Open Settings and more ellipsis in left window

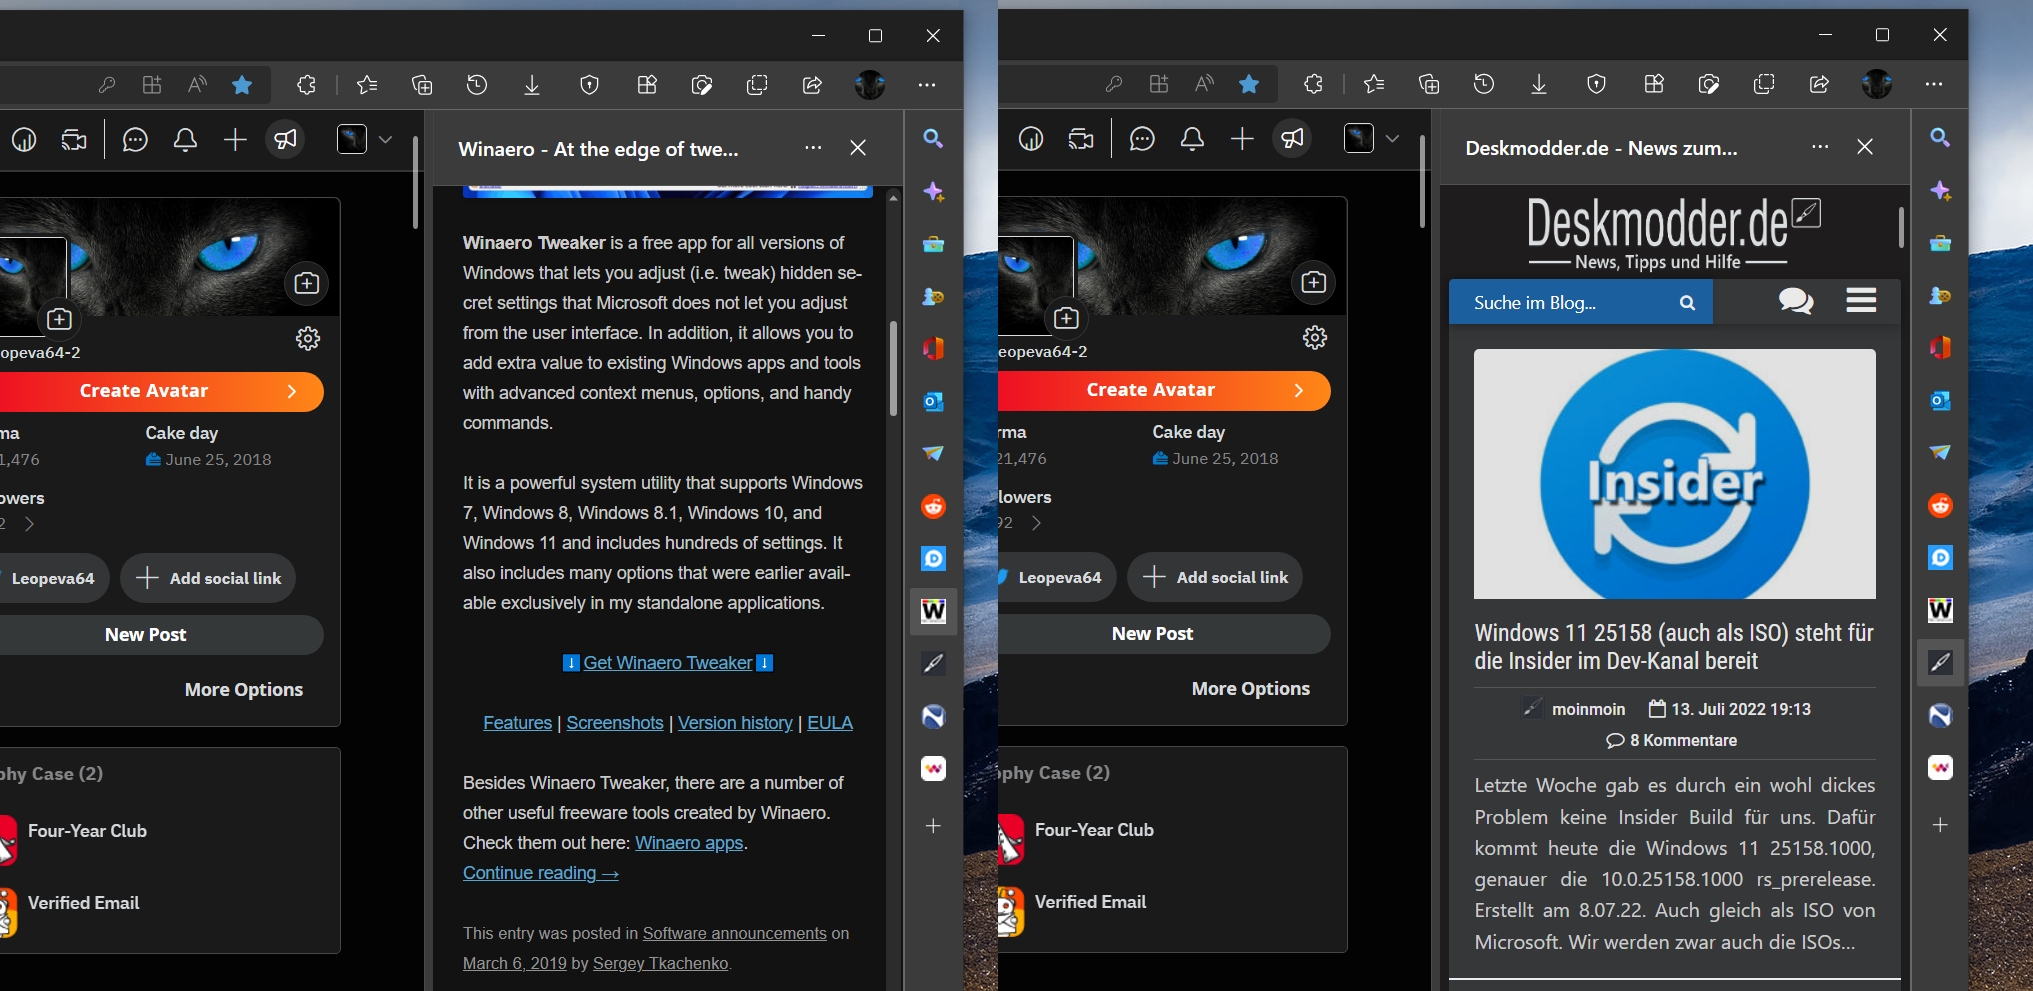click(x=927, y=85)
